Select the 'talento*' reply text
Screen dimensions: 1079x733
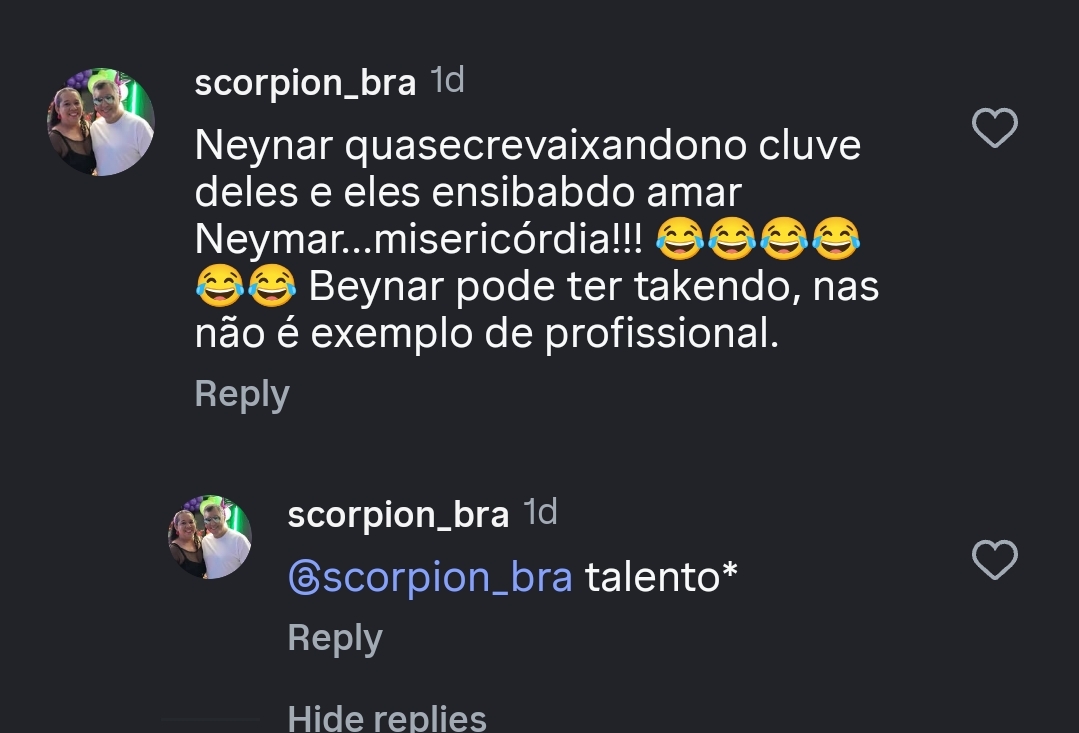661,577
